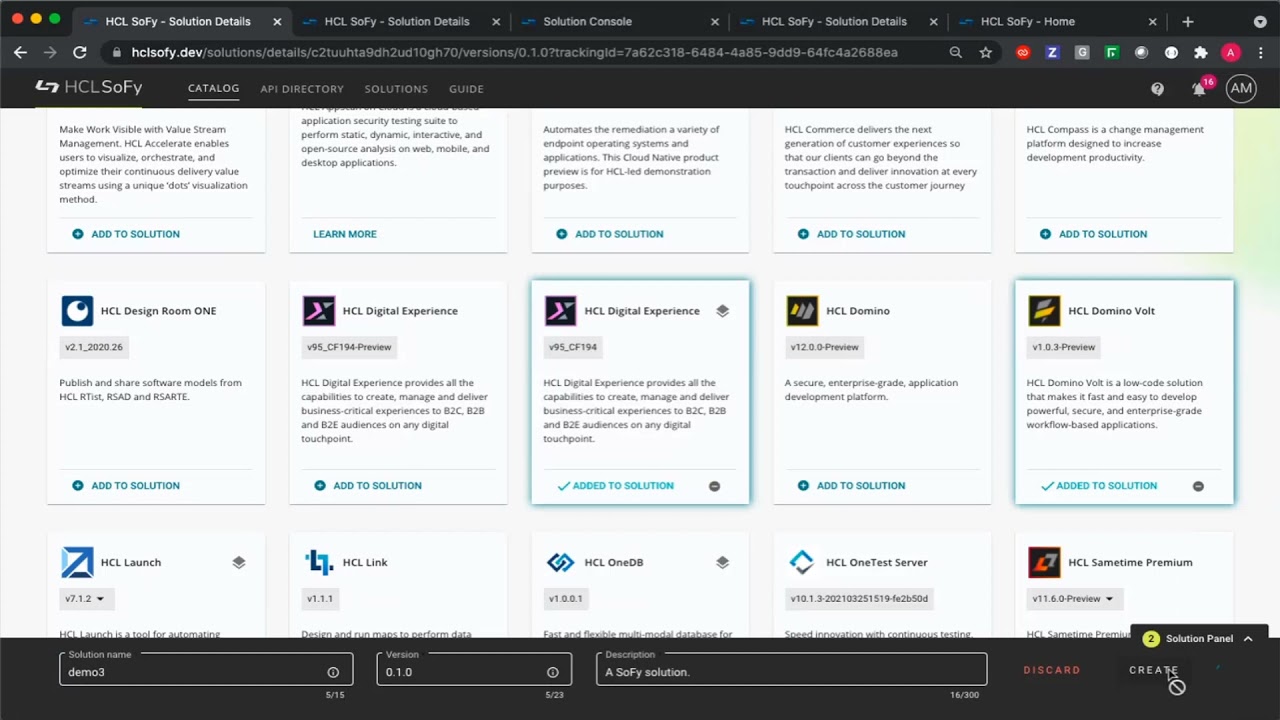Click the Chrome profile avatar A
Screen dimensions: 1280x720
[x=1231, y=52]
